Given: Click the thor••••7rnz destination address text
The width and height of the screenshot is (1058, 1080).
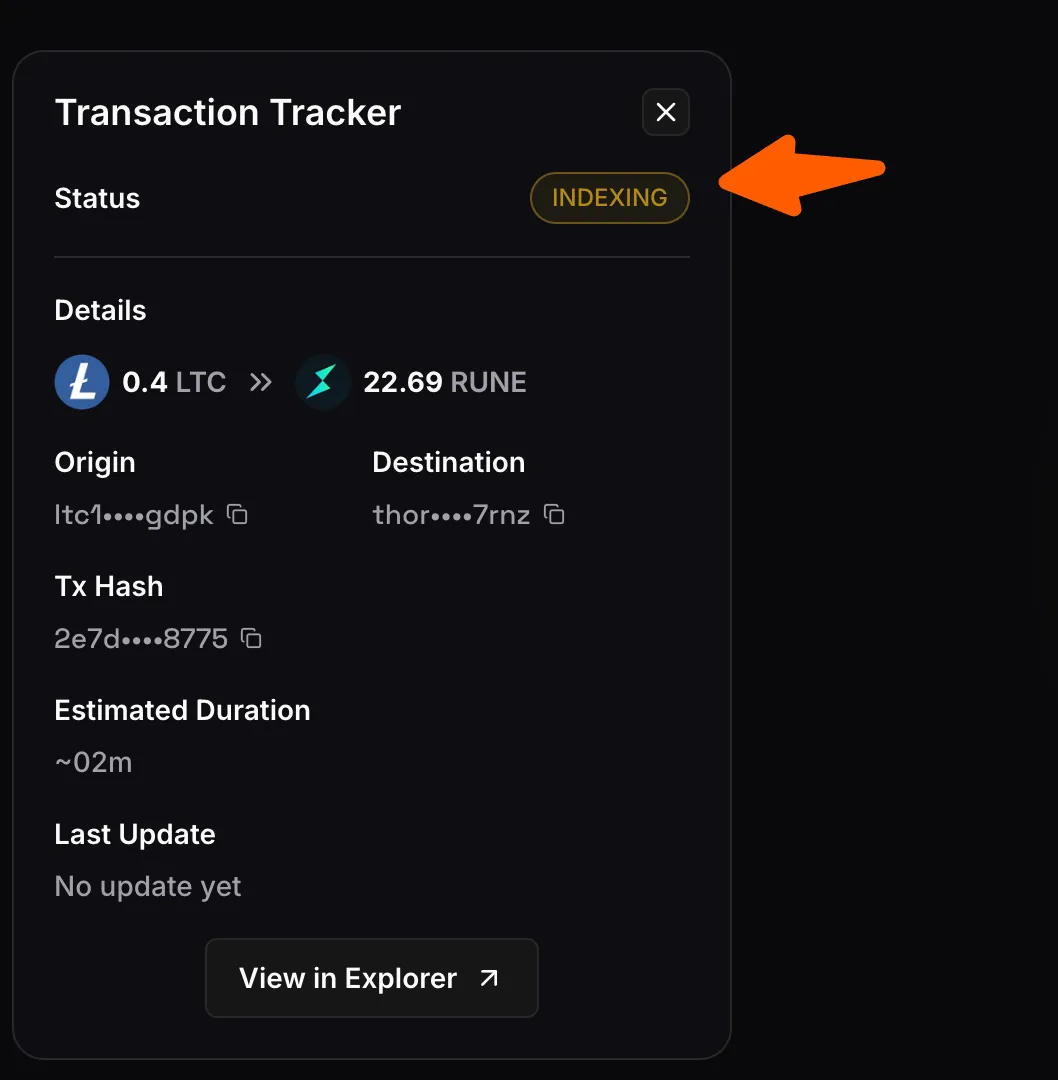Looking at the screenshot, I should point(451,515).
